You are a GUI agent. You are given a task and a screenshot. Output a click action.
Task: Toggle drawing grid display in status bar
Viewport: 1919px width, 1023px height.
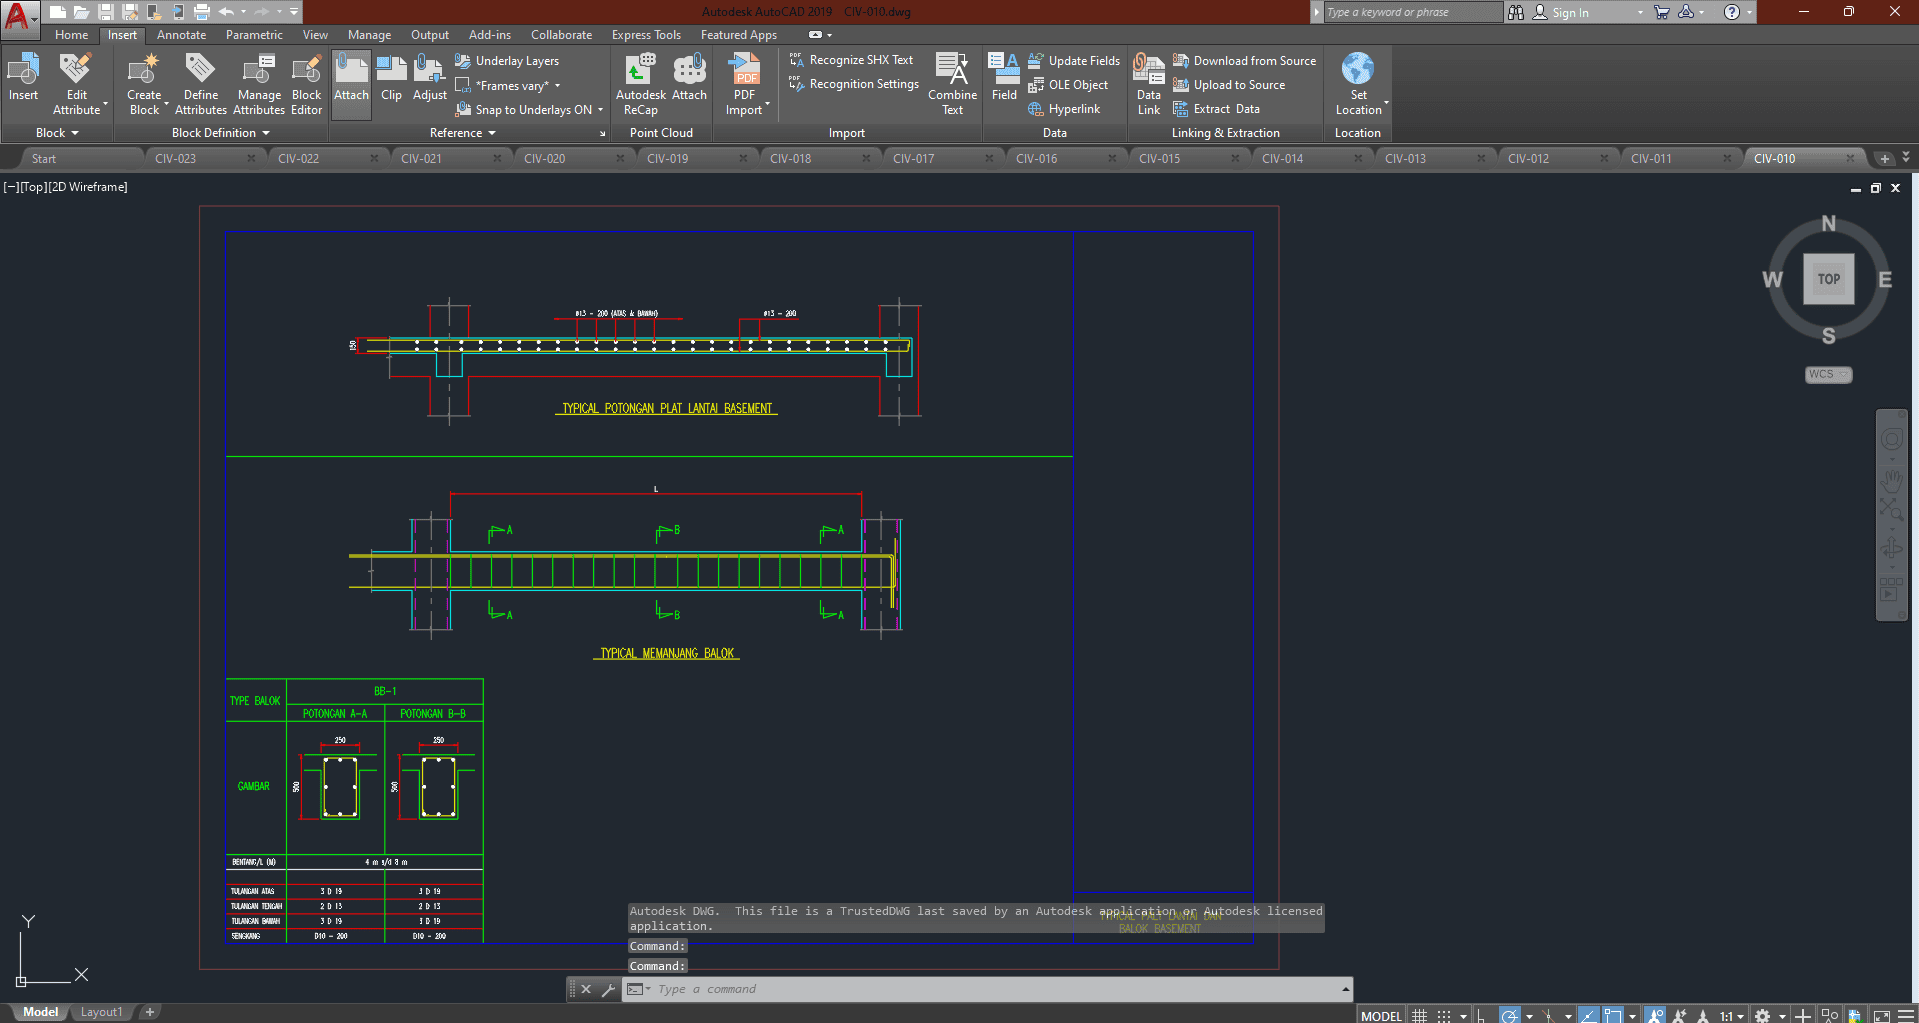tap(1419, 1015)
